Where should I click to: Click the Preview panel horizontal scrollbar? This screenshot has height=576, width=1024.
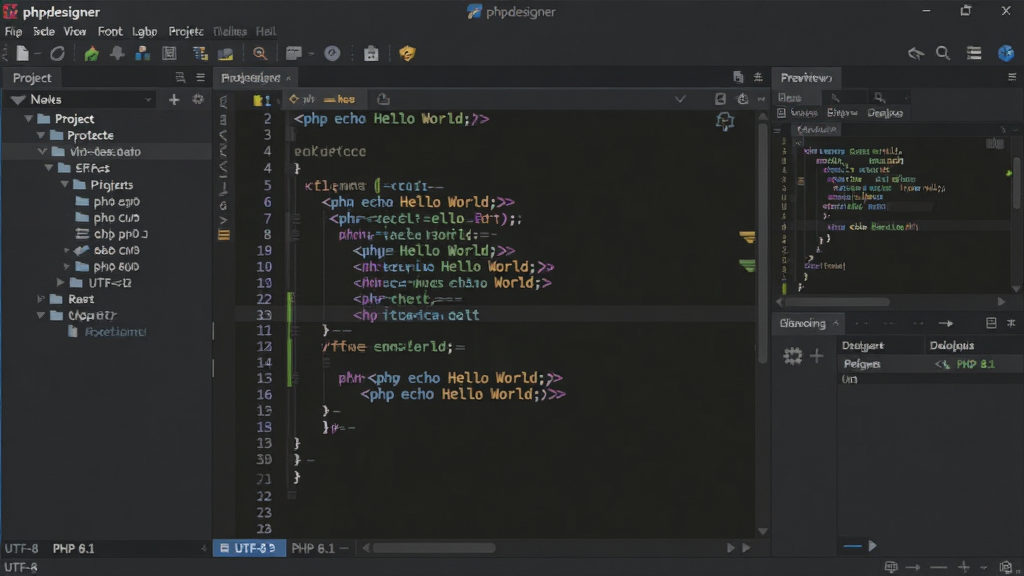[x=837, y=302]
